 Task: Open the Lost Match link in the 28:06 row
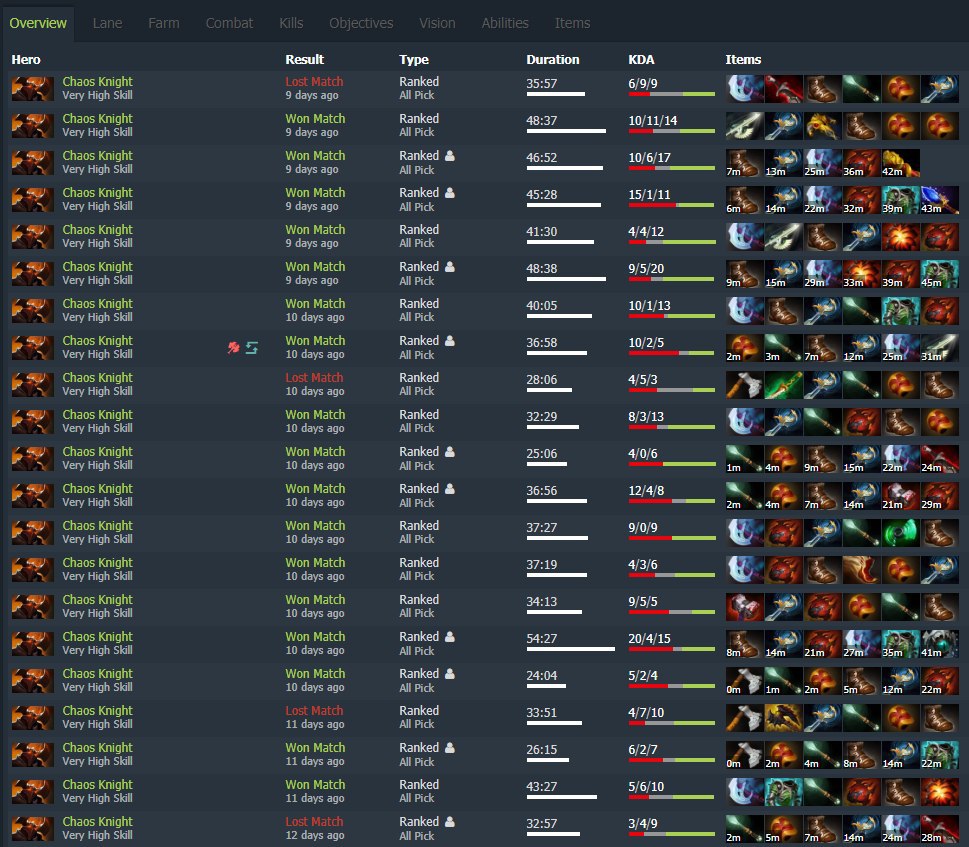tap(314, 377)
